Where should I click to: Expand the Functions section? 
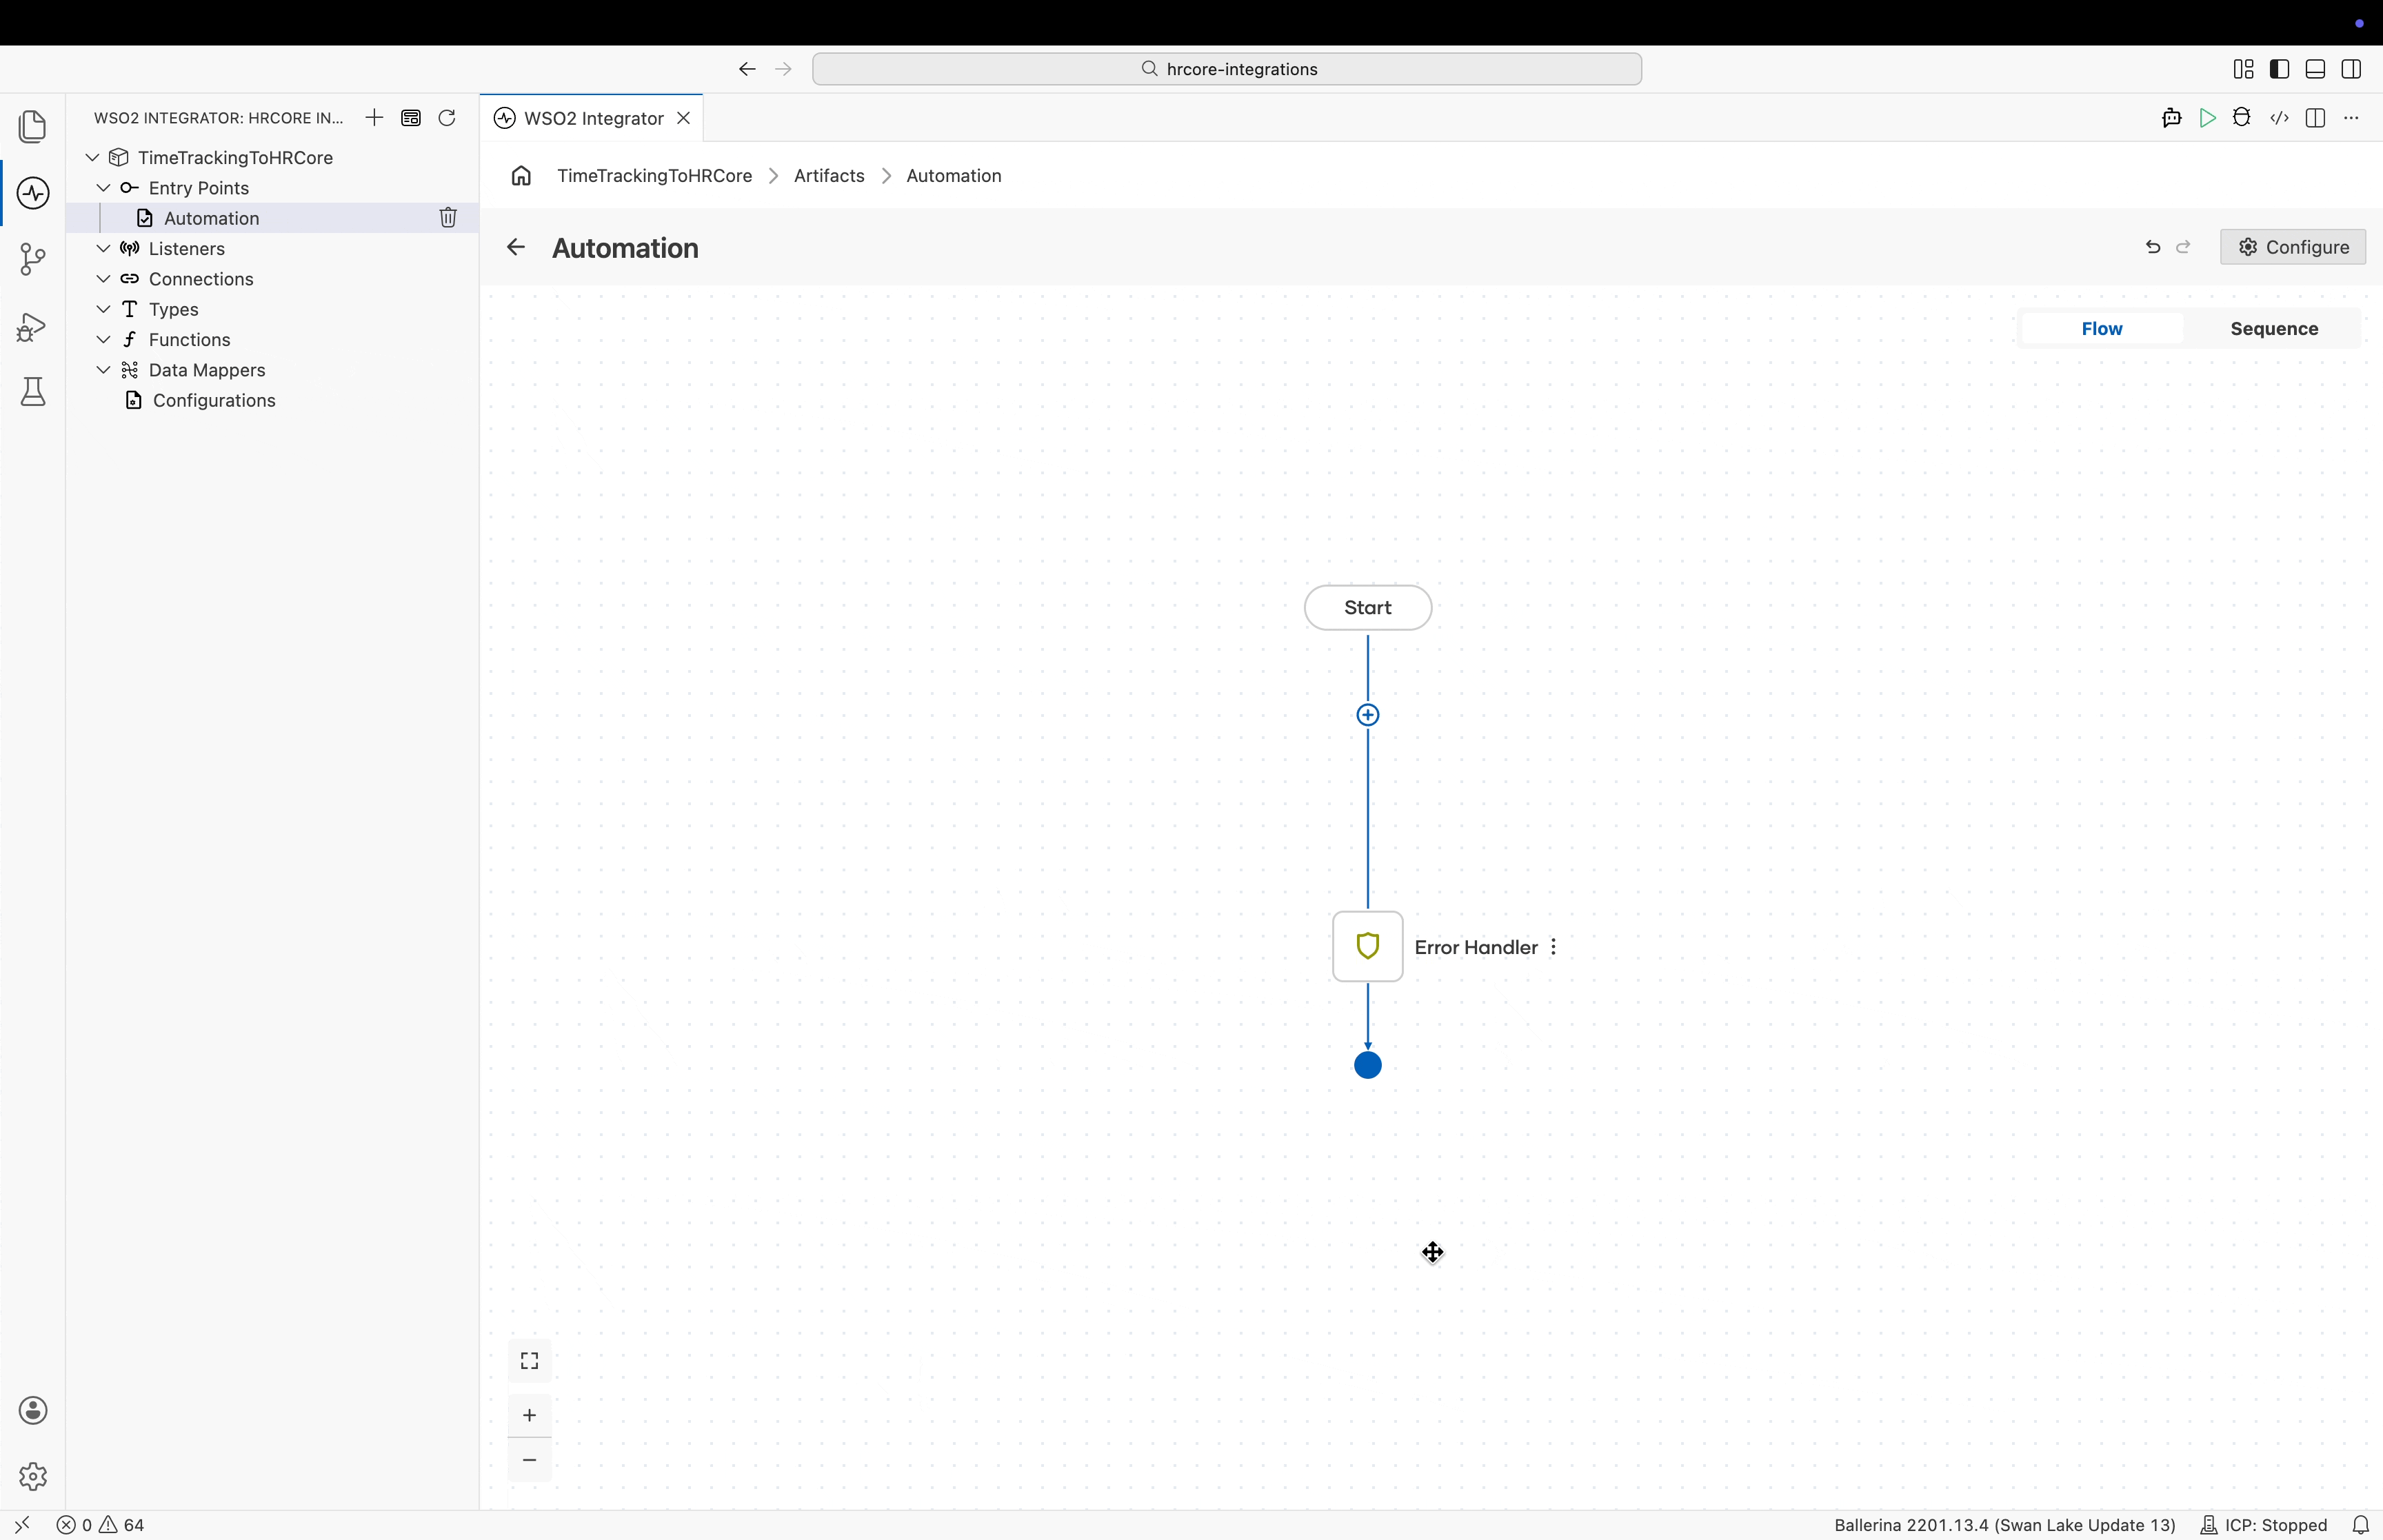point(103,339)
